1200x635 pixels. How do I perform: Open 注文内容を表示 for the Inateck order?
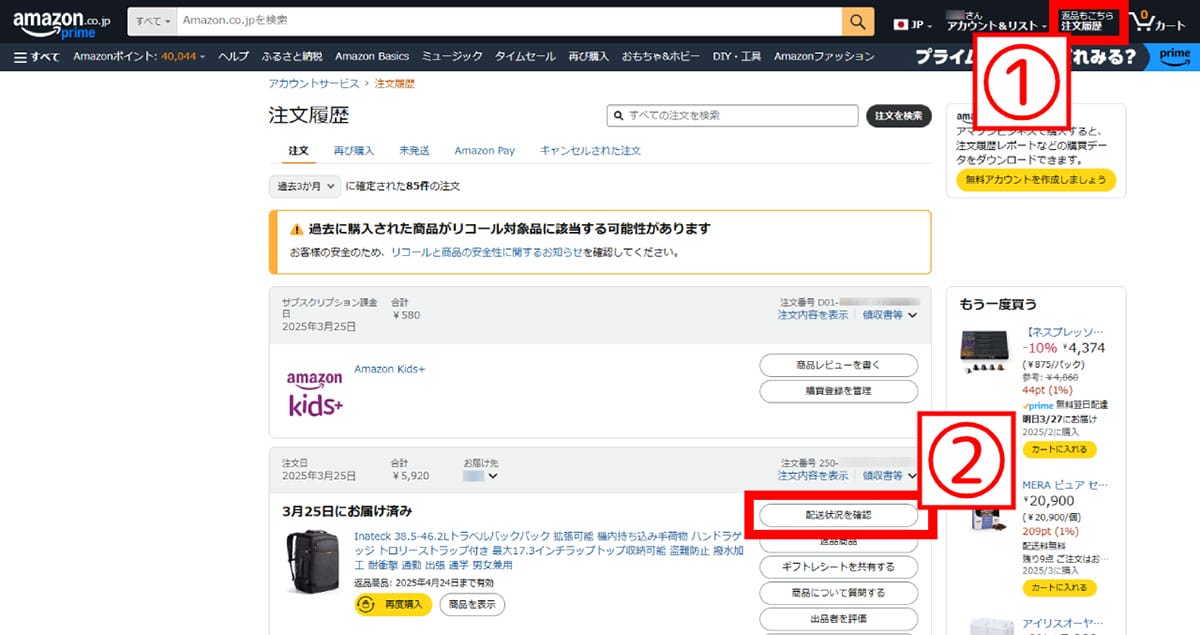point(813,476)
